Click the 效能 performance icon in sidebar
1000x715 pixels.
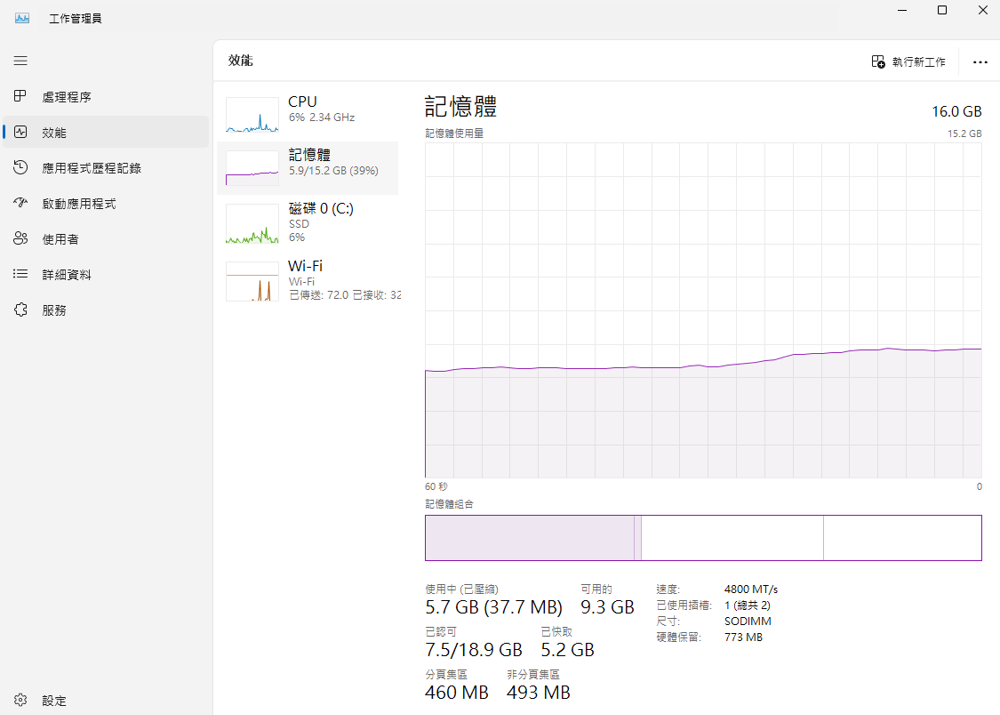20,132
